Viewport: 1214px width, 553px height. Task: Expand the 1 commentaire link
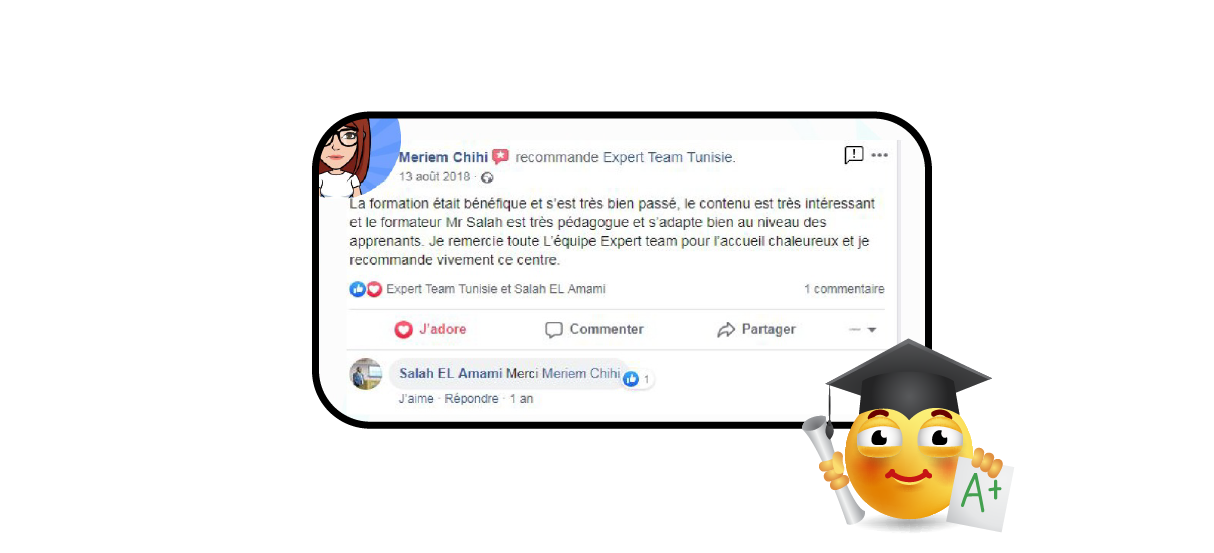coord(844,289)
